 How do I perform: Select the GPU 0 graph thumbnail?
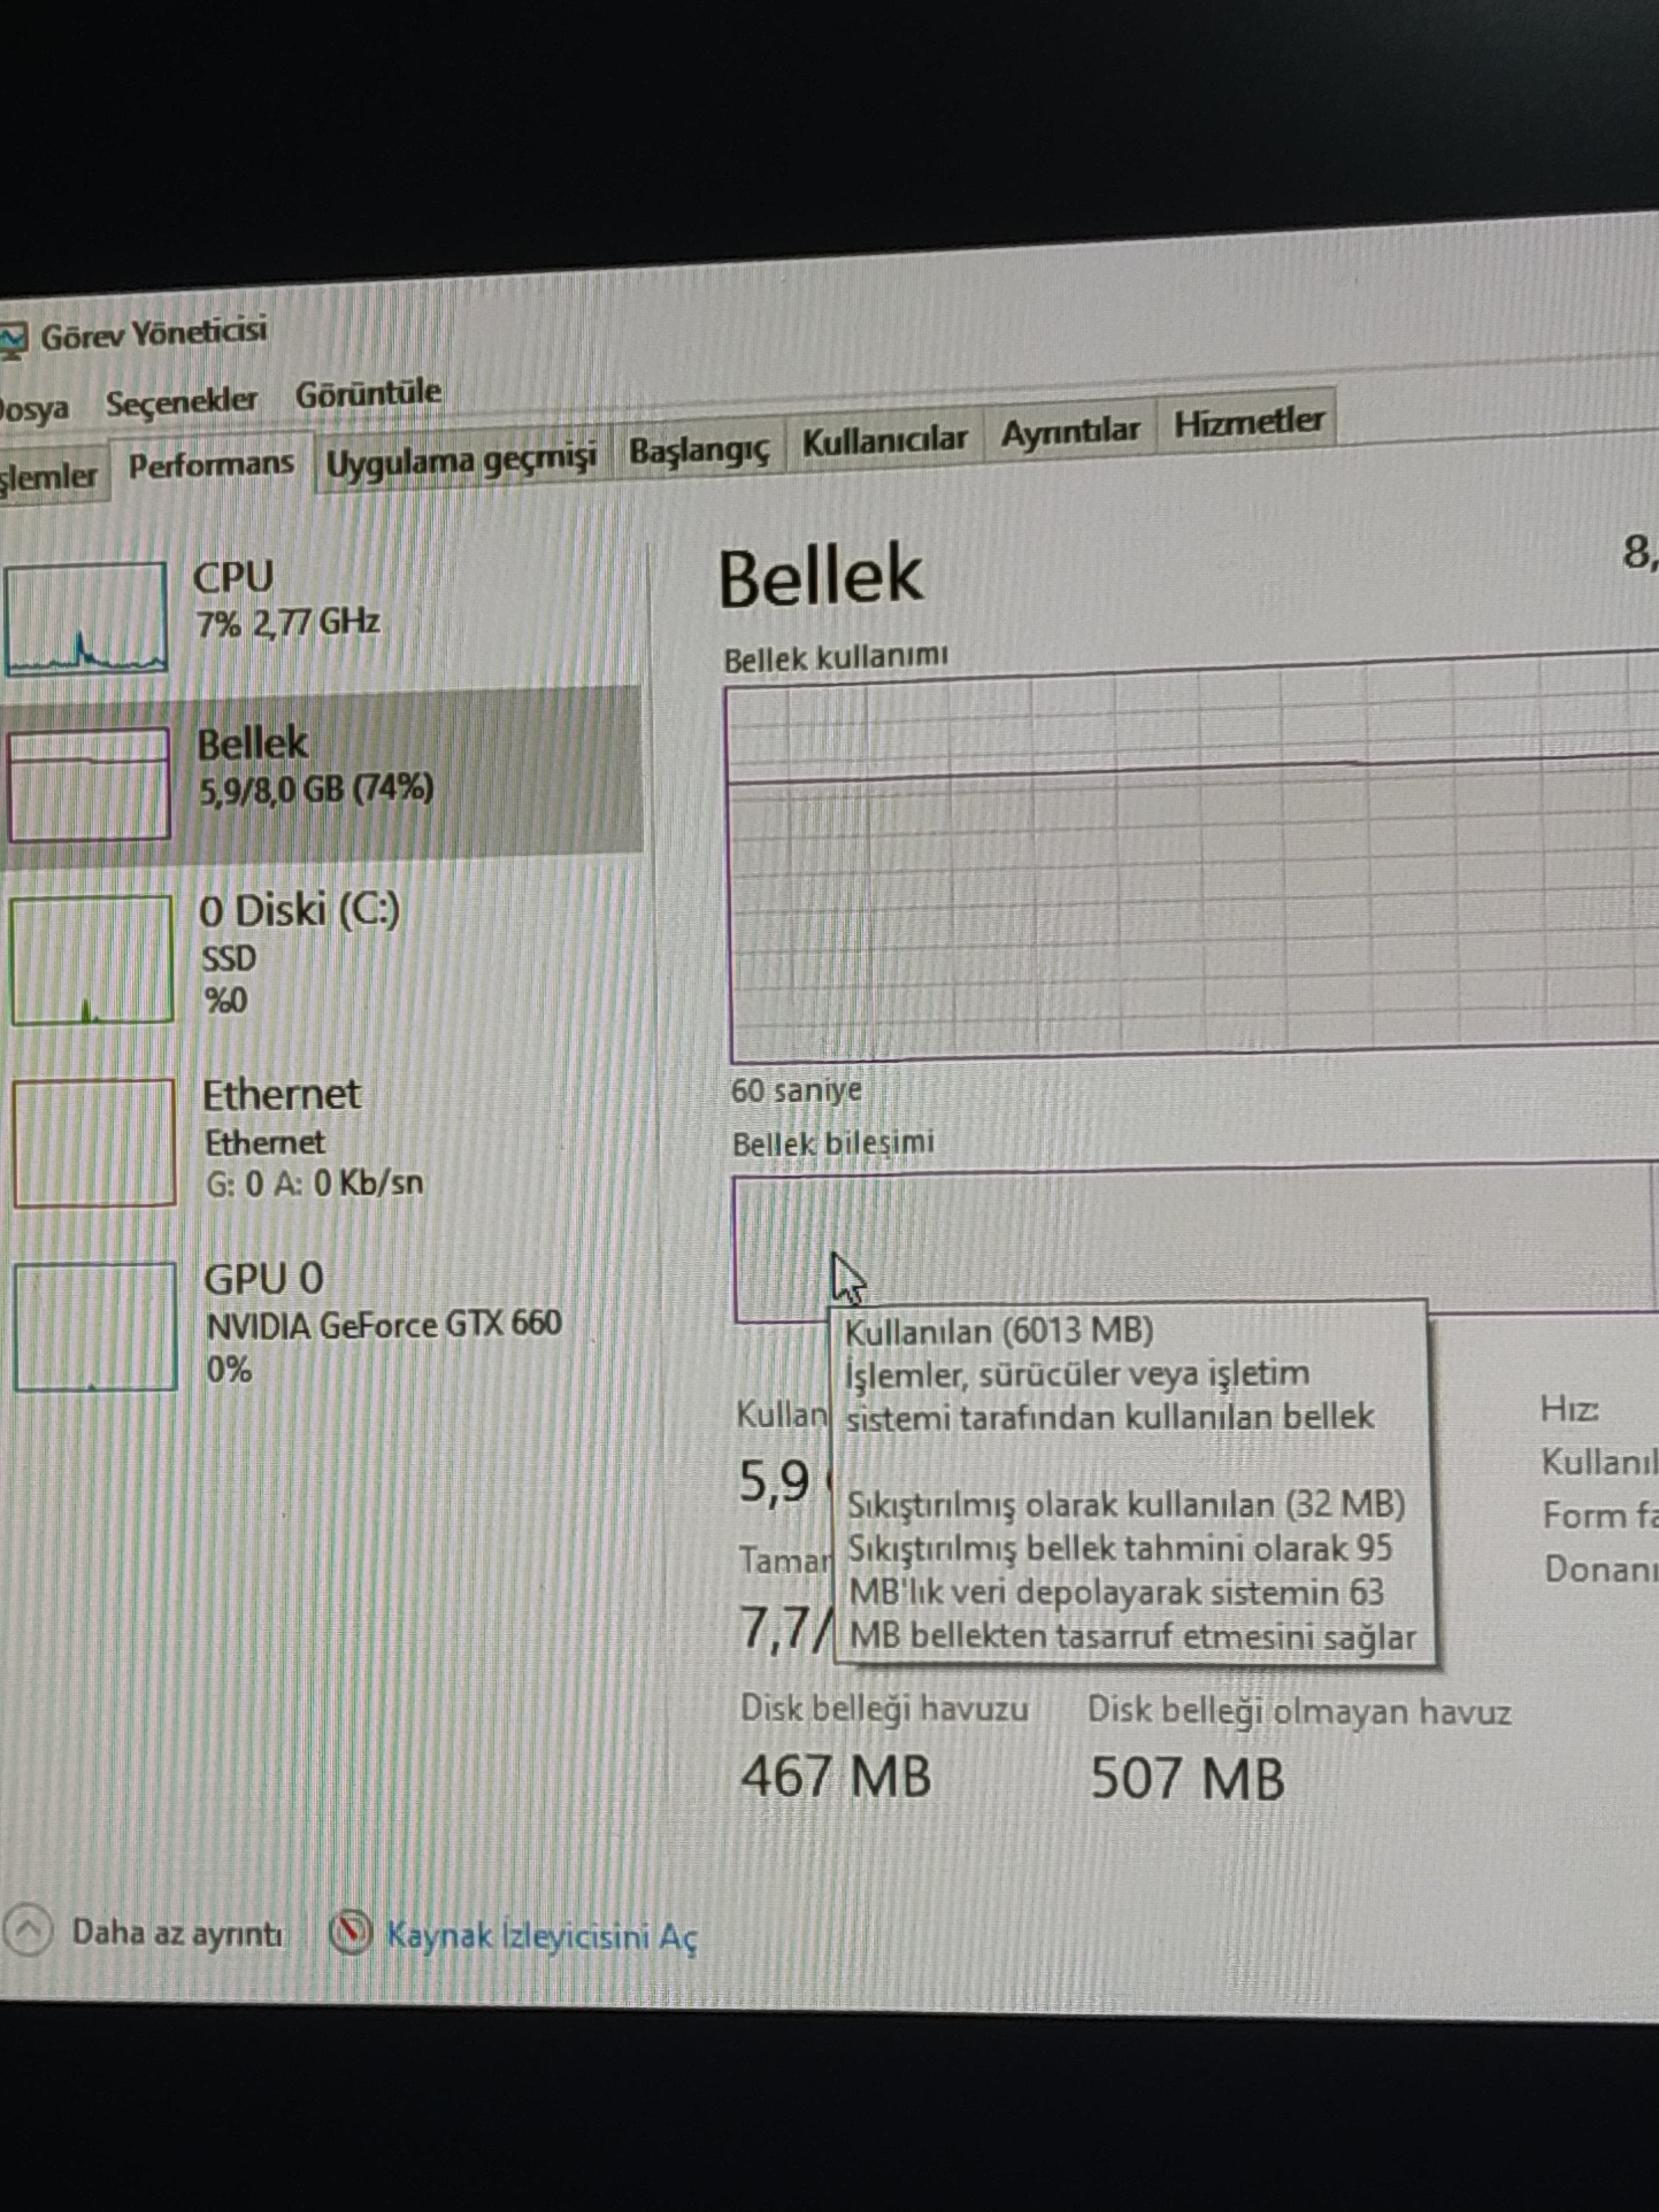[x=96, y=1327]
